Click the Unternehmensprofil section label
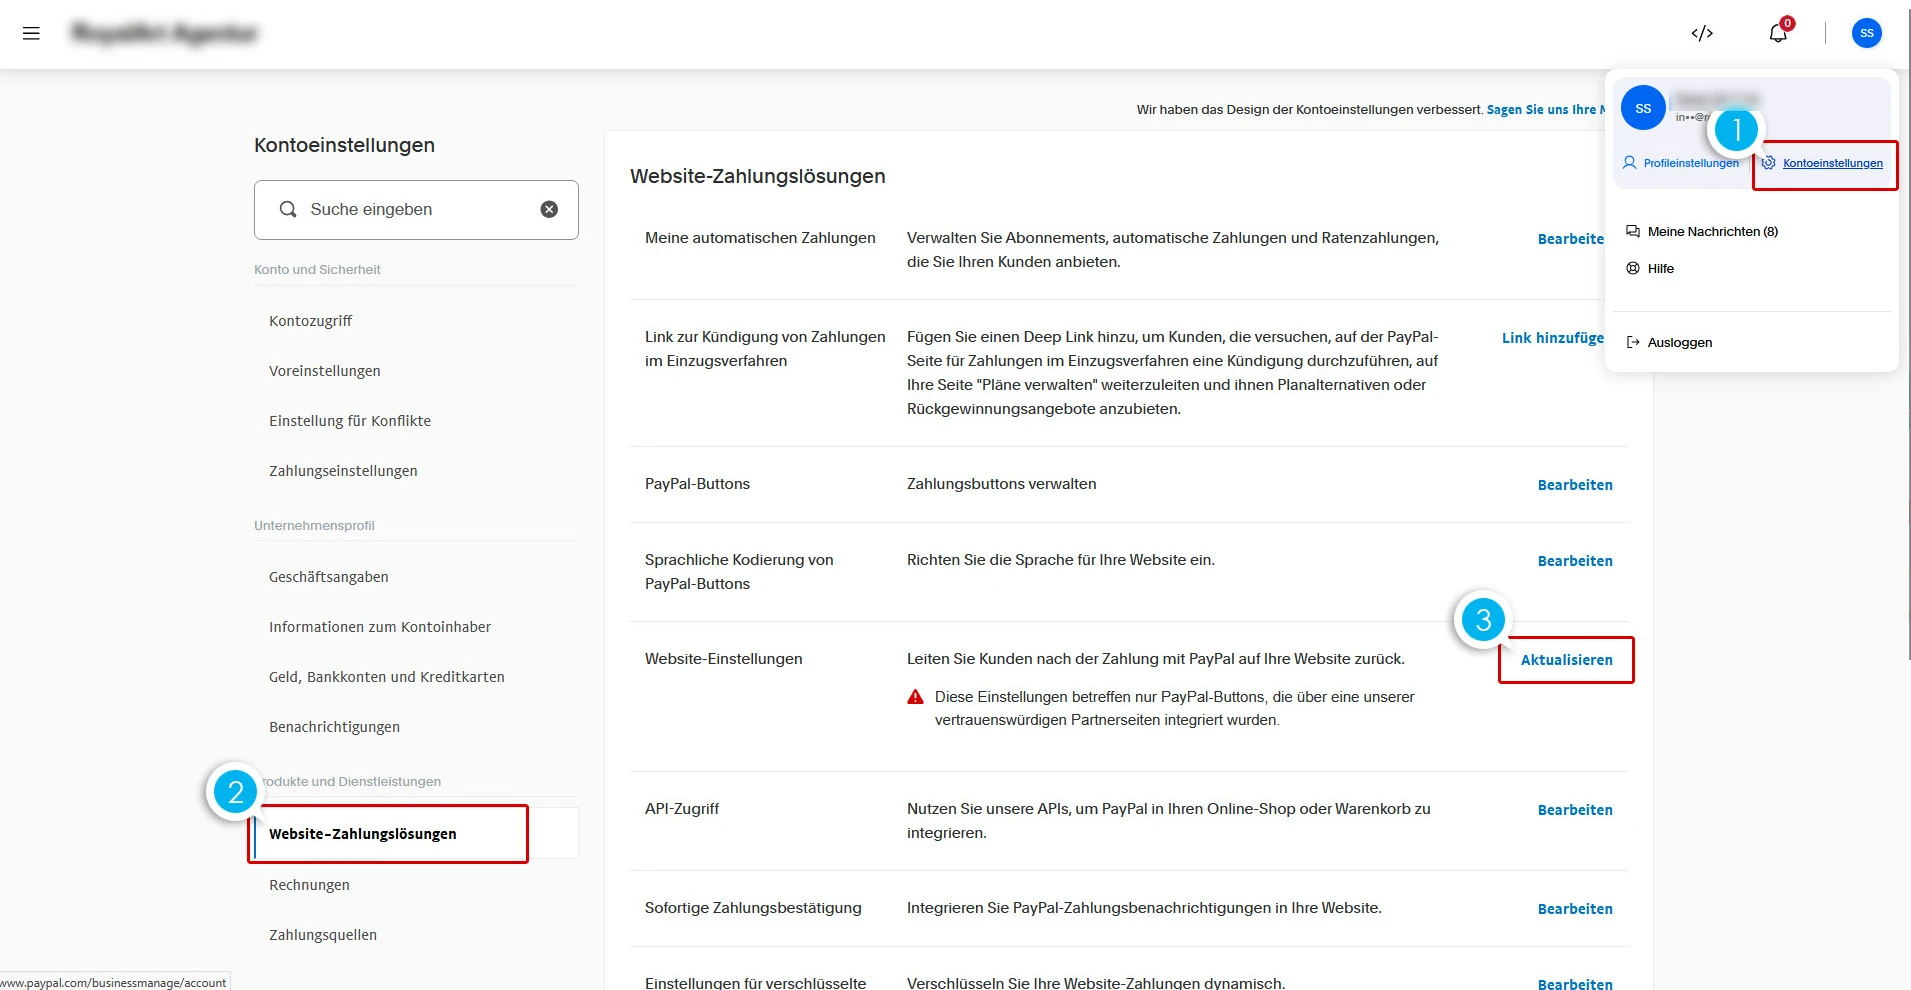The width and height of the screenshot is (1911, 990). (314, 525)
